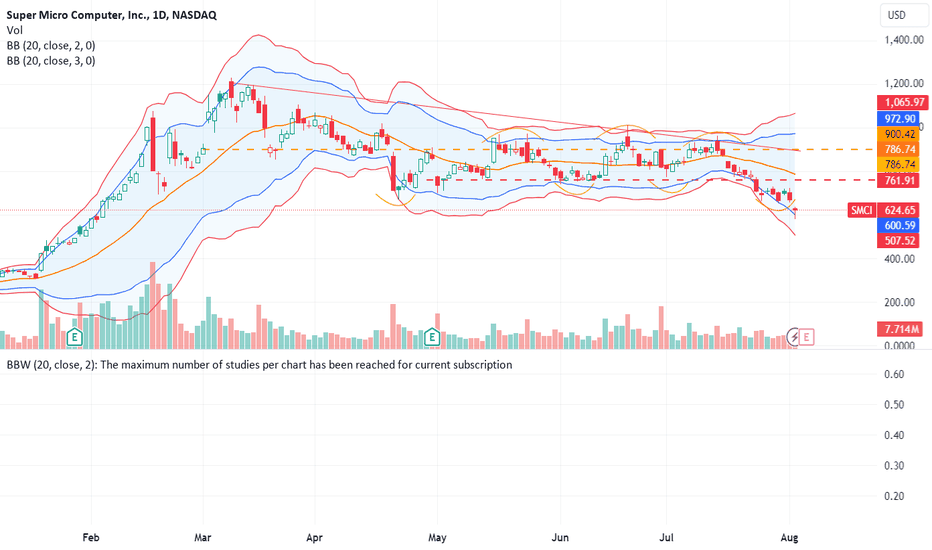Viewport: 932px width, 550px height.
Task: Click the 1,400.00 price axis value
Action: coord(904,40)
